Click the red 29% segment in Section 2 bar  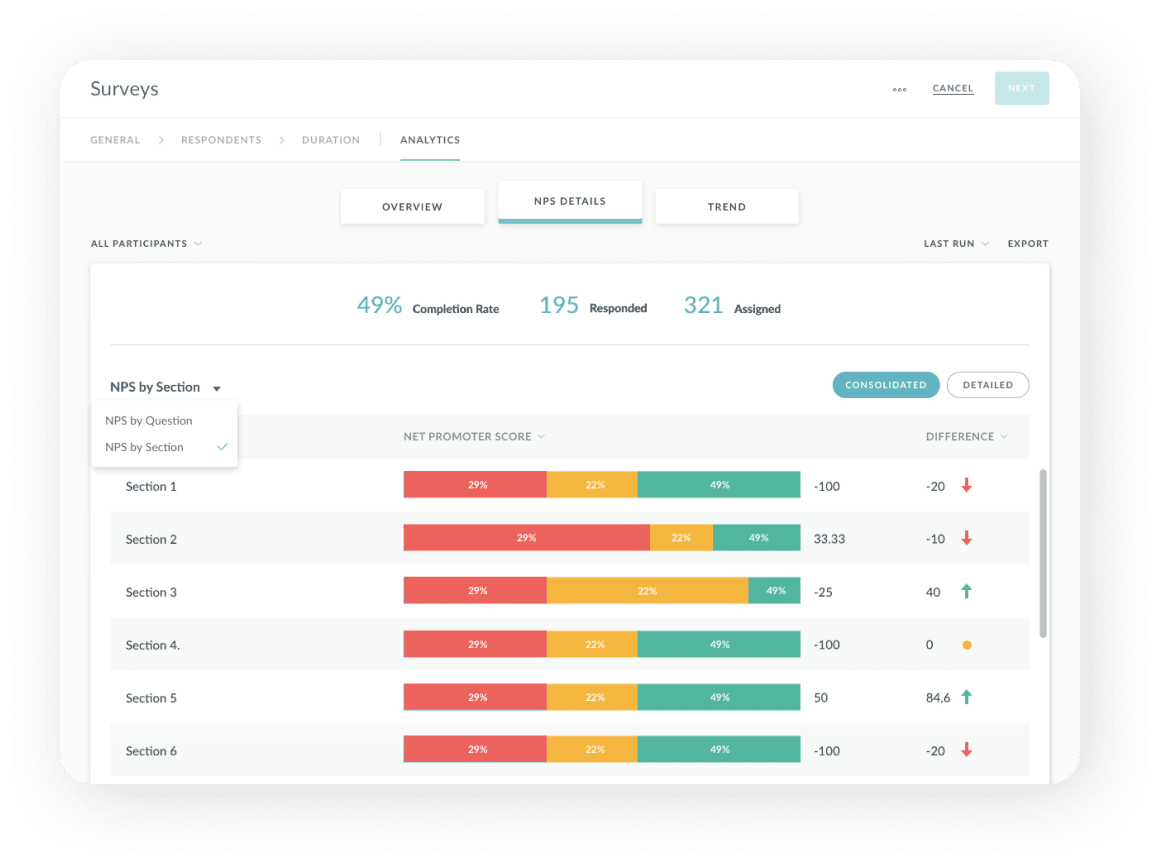coord(526,538)
